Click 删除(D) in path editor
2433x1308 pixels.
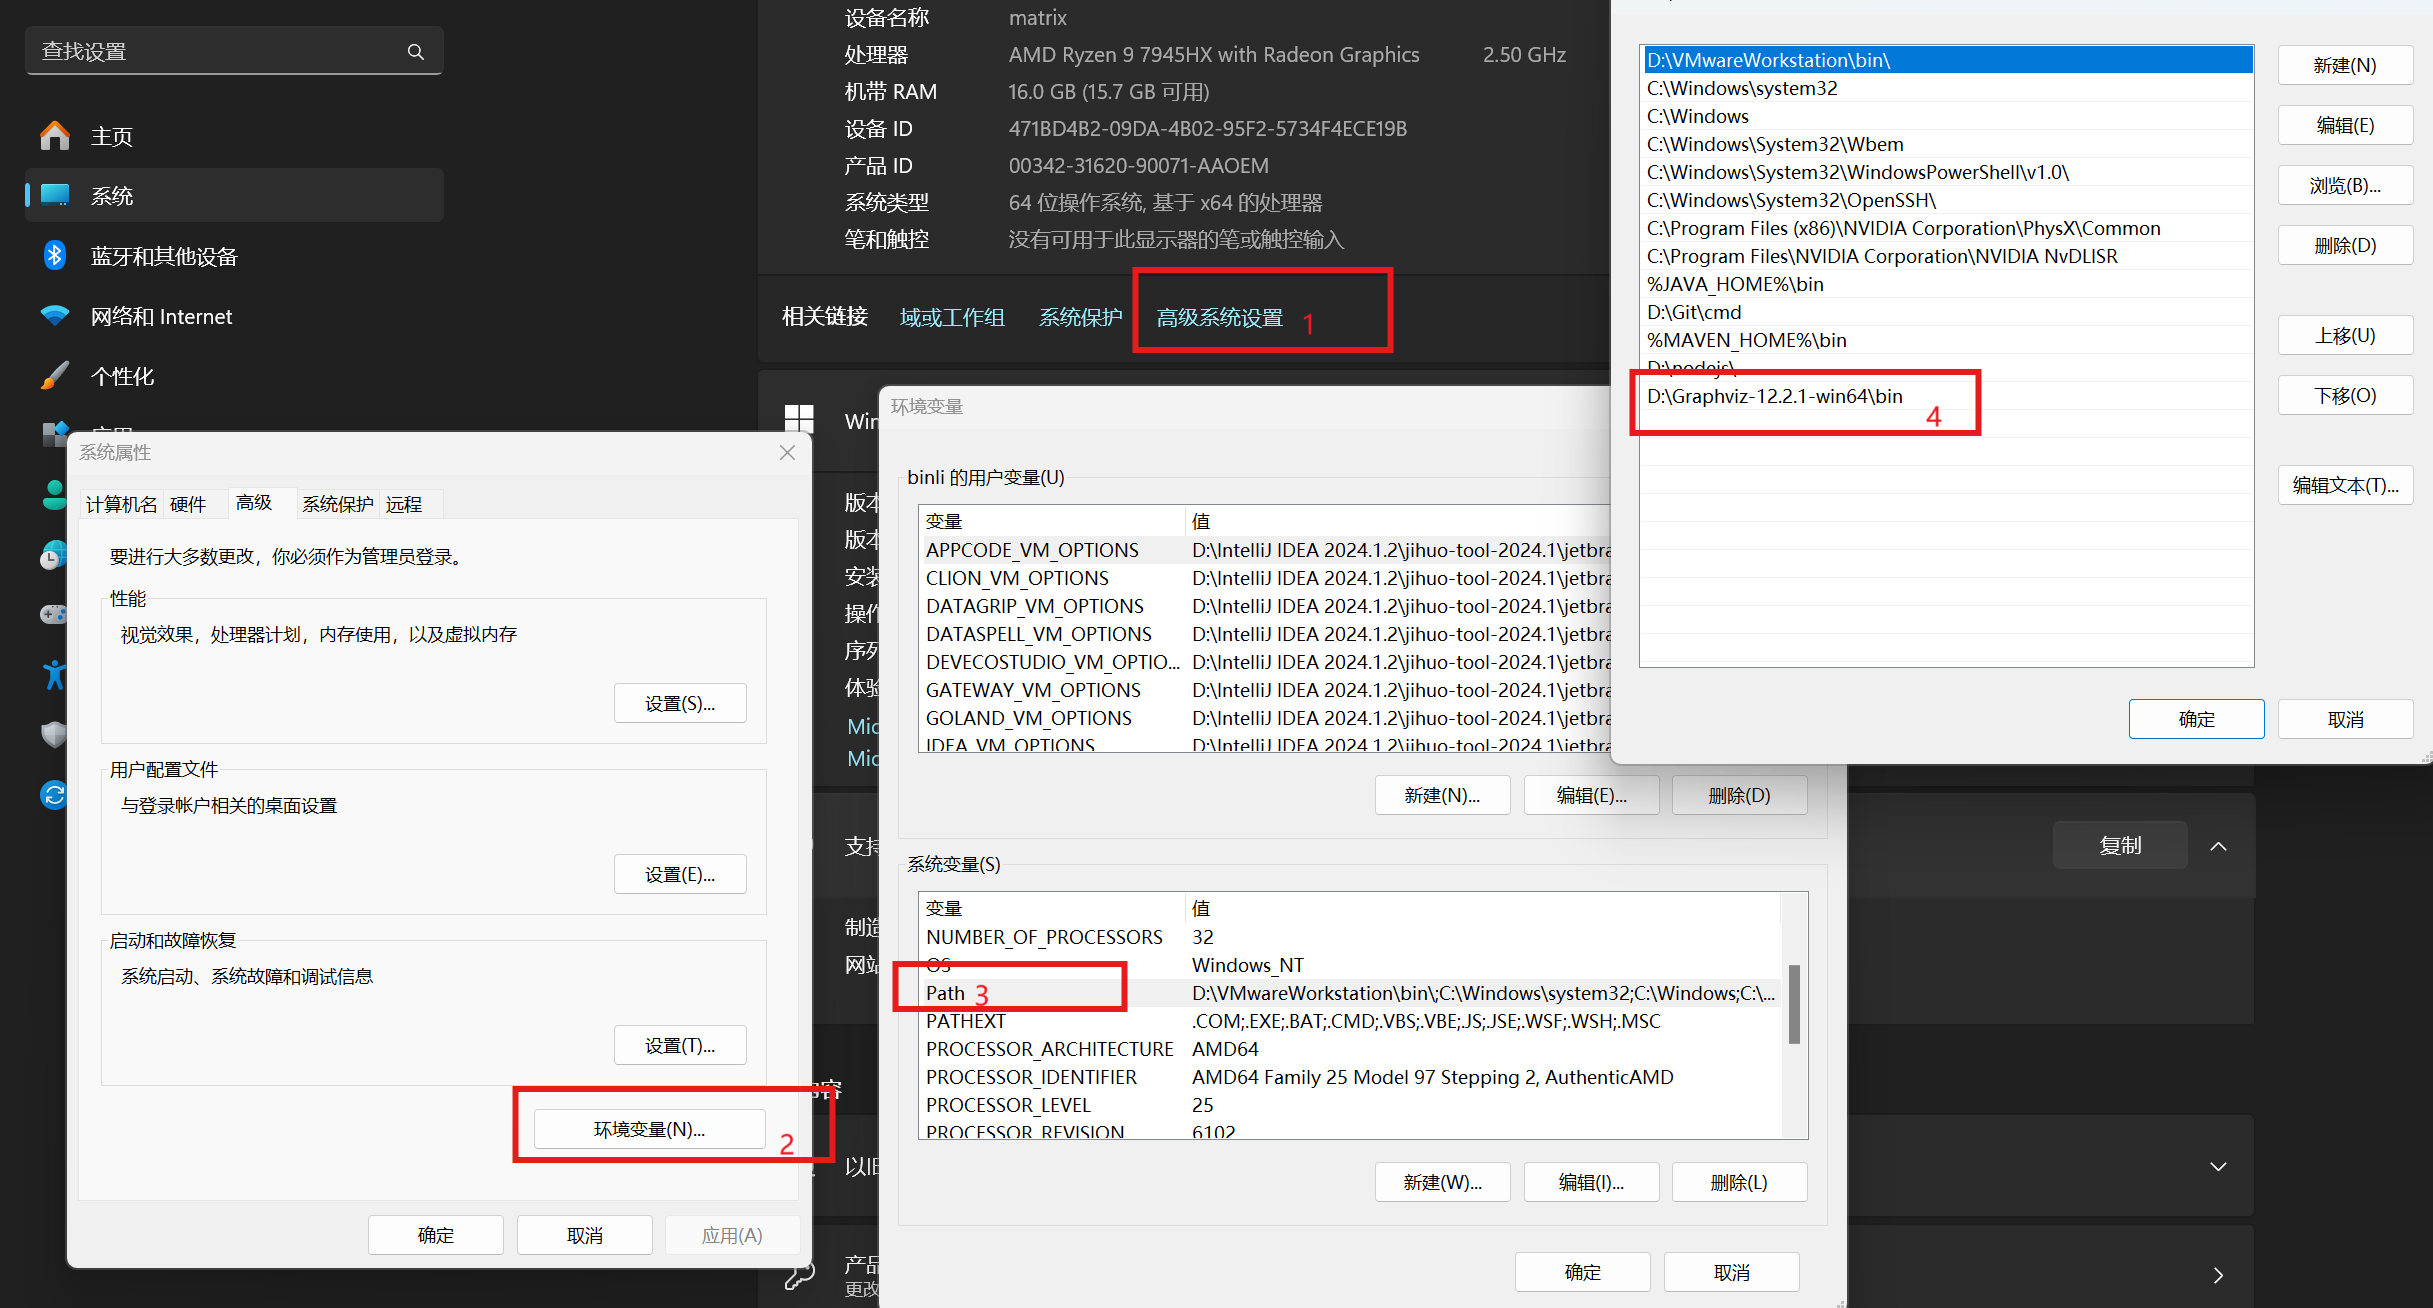pos(2345,245)
